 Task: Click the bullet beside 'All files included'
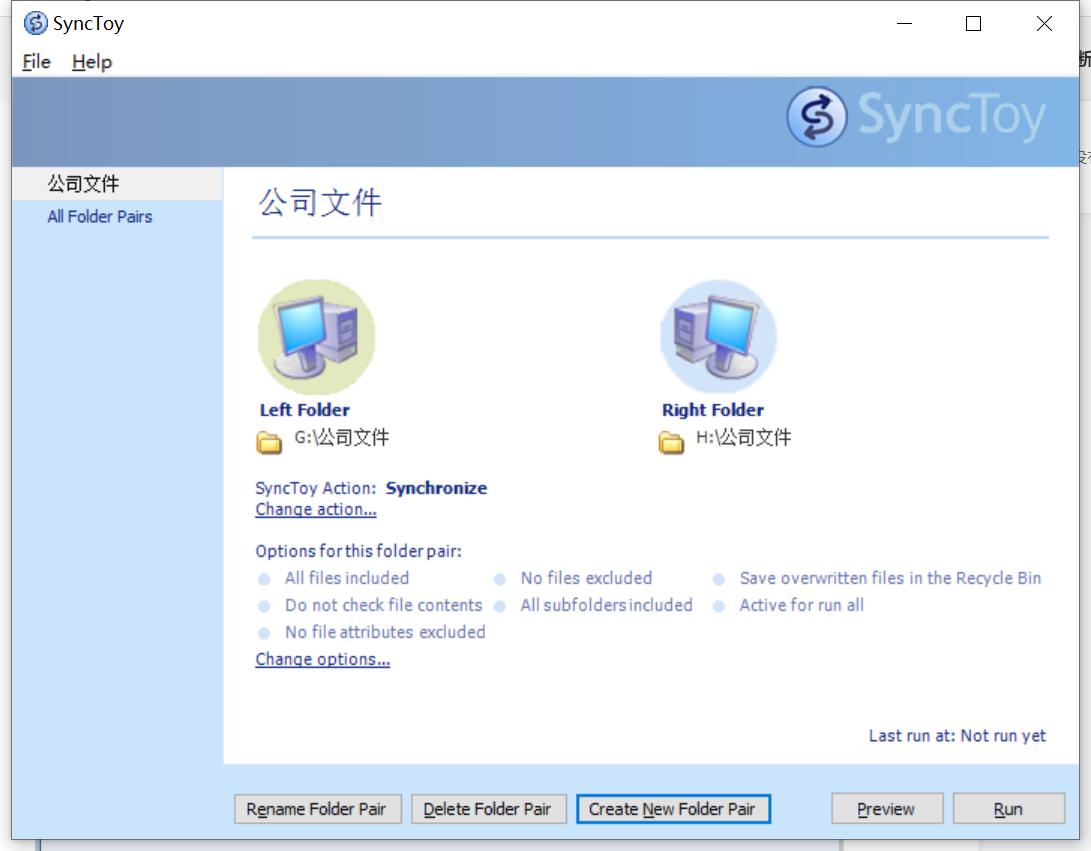tap(263, 578)
